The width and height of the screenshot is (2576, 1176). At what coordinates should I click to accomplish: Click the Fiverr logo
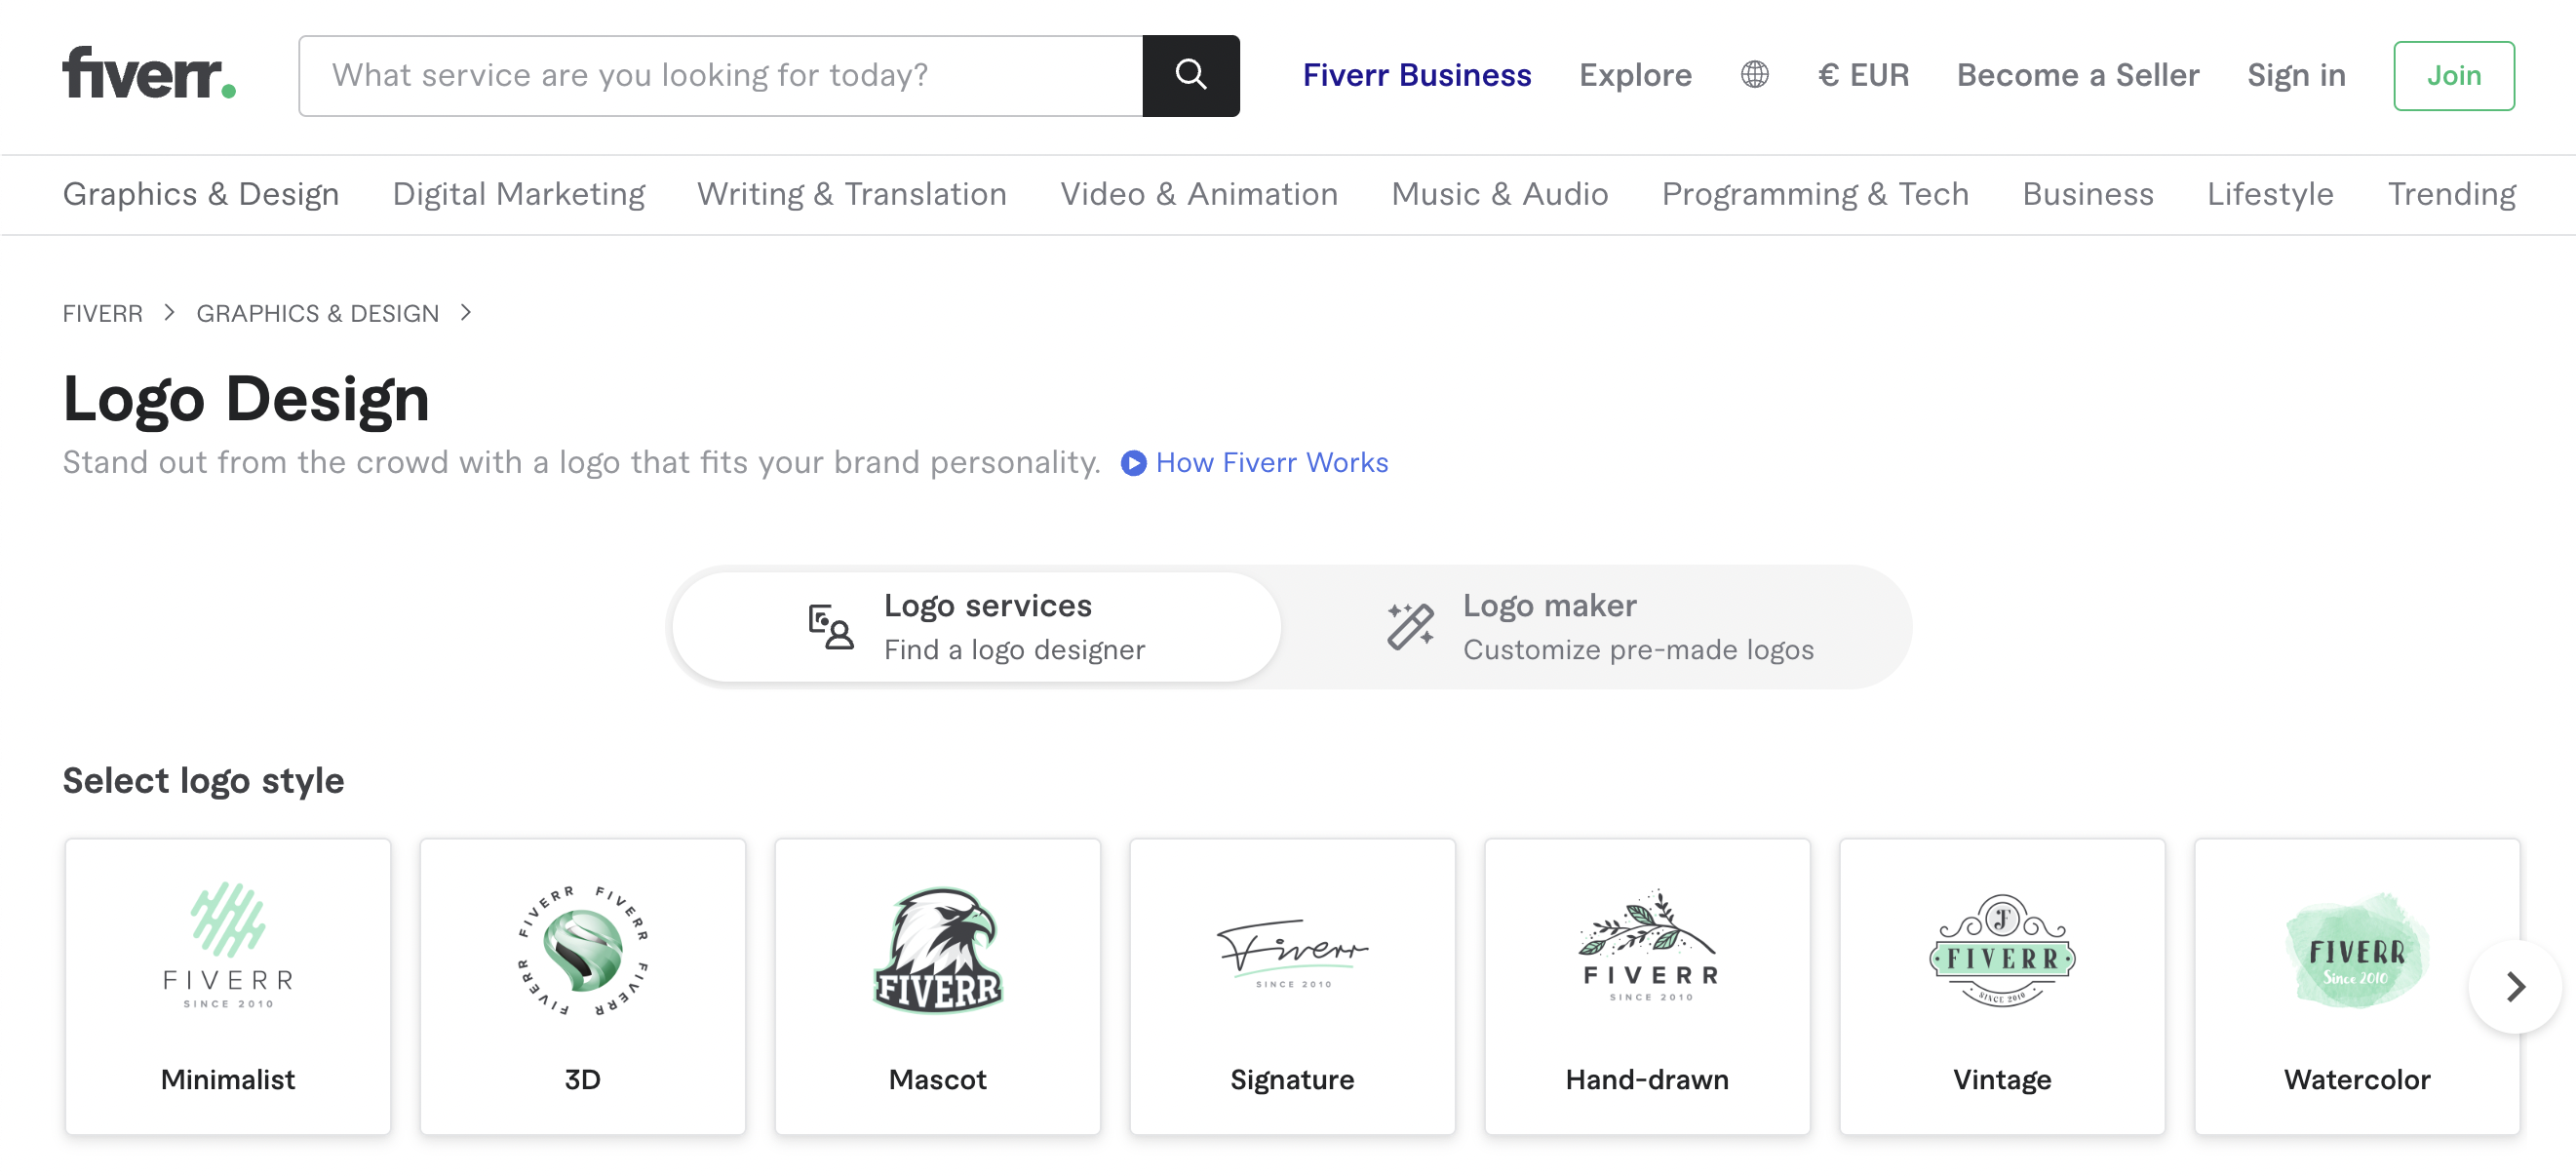tap(149, 74)
